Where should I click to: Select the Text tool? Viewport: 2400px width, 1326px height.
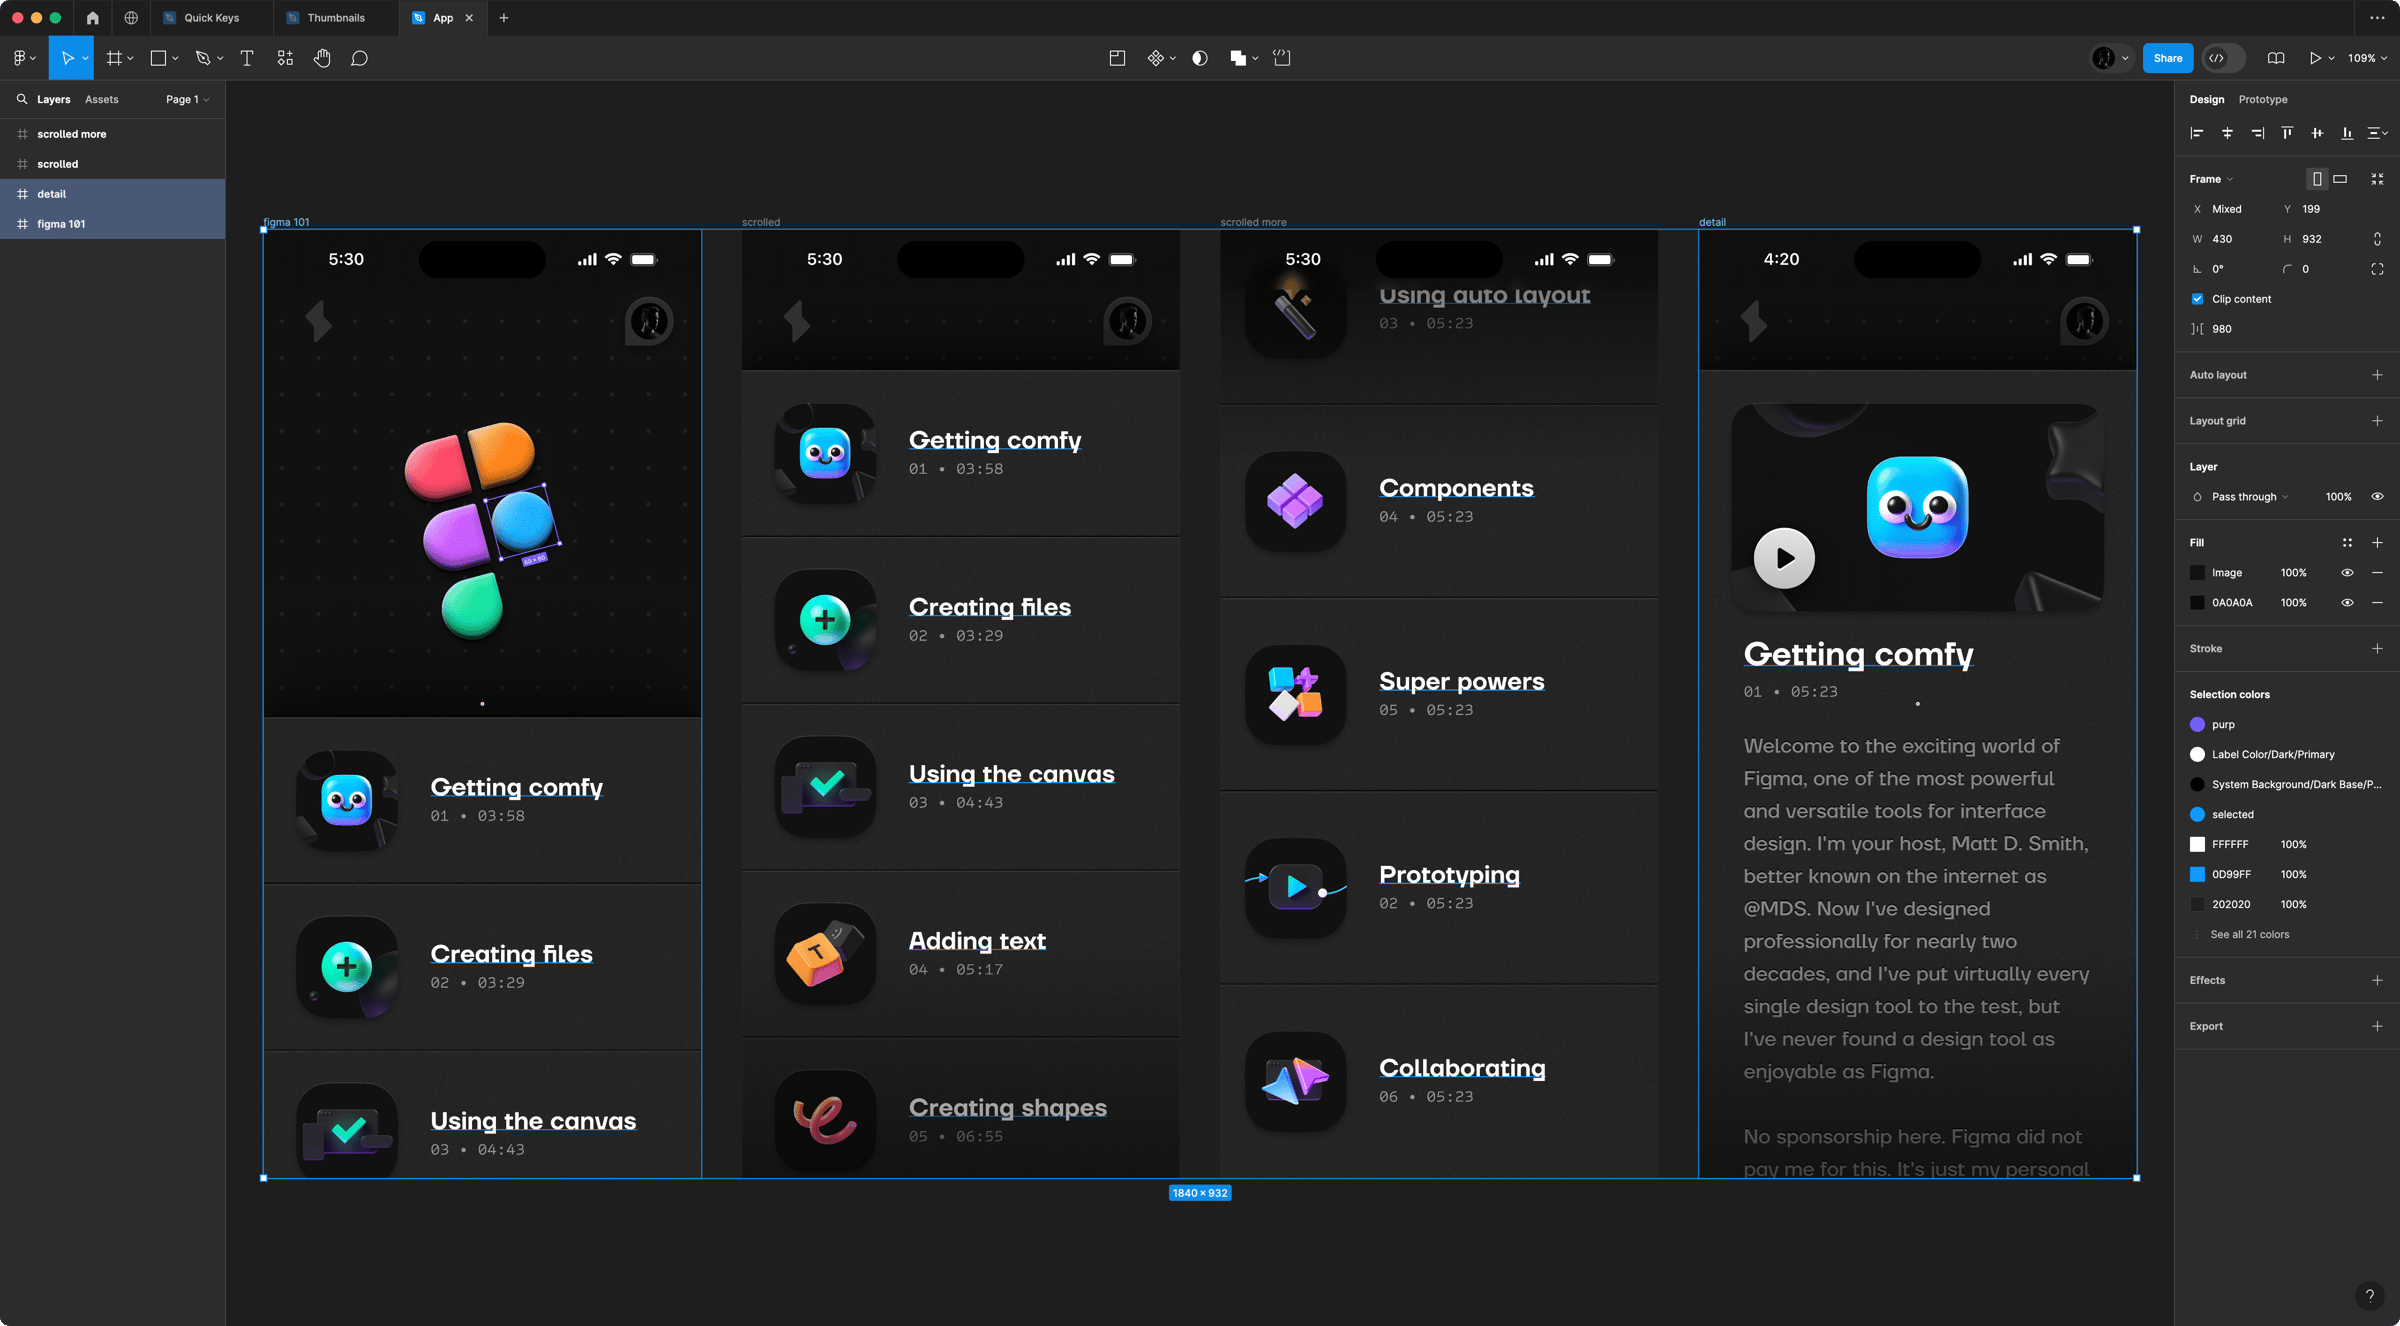pyautogui.click(x=247, y=58)
